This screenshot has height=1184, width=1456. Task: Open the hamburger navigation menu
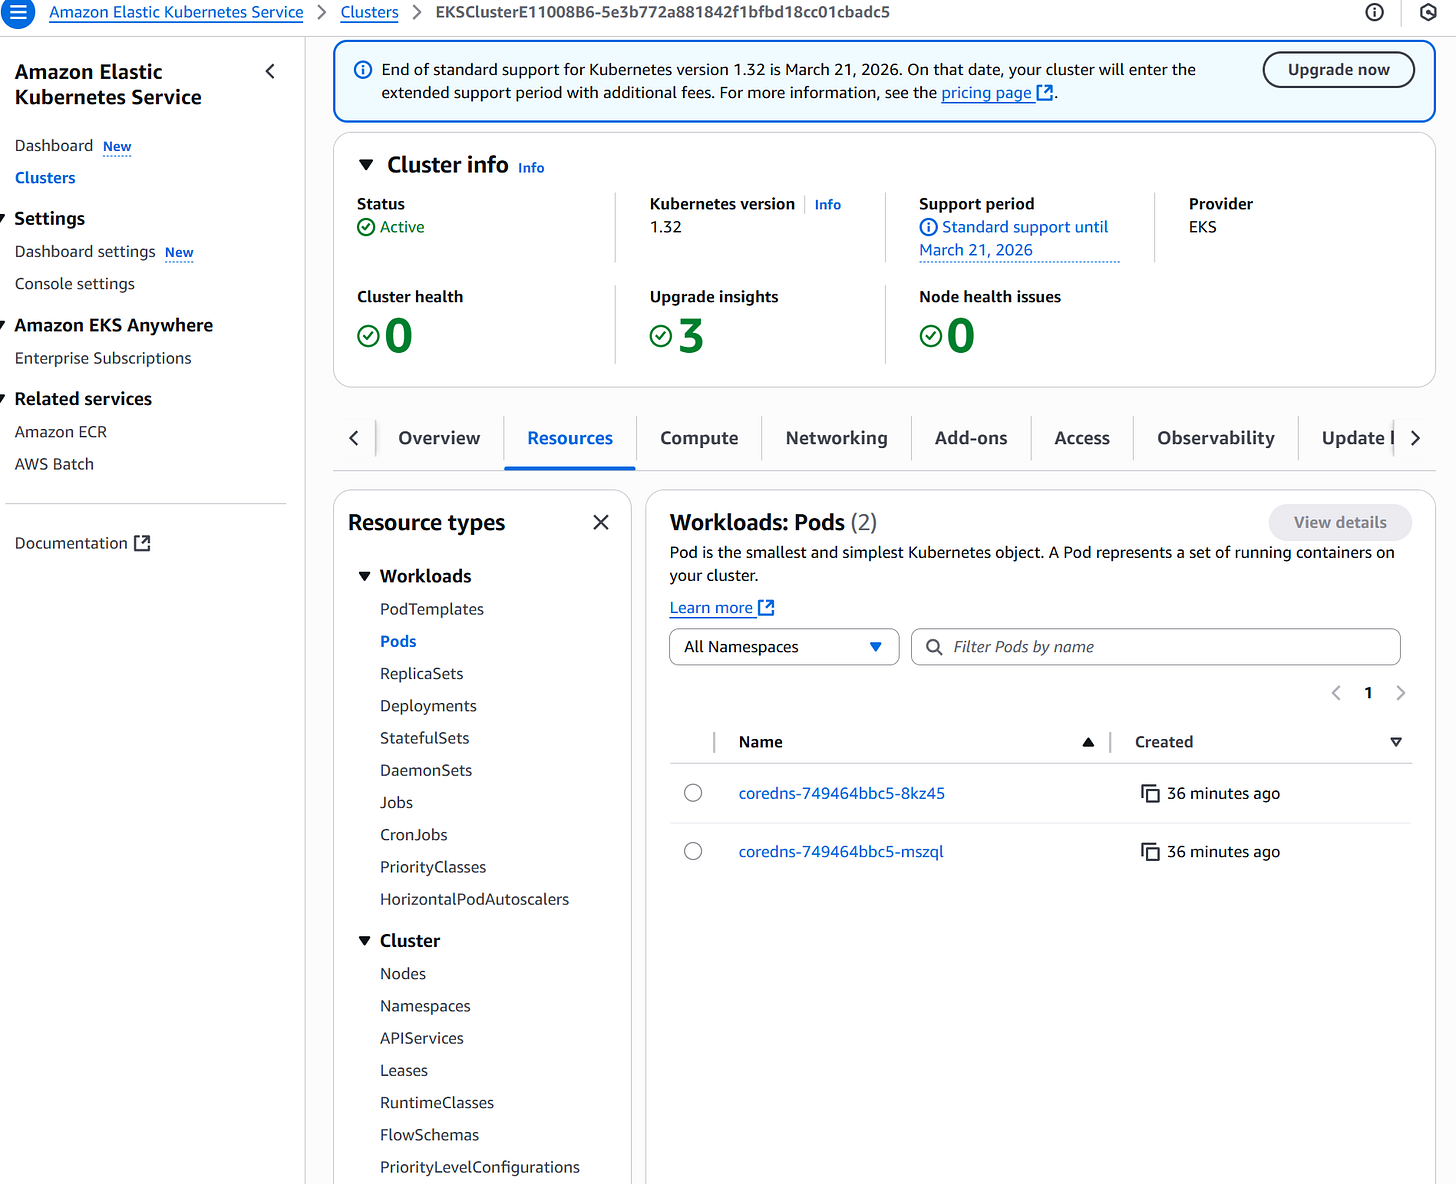click(x=18, y=13)
